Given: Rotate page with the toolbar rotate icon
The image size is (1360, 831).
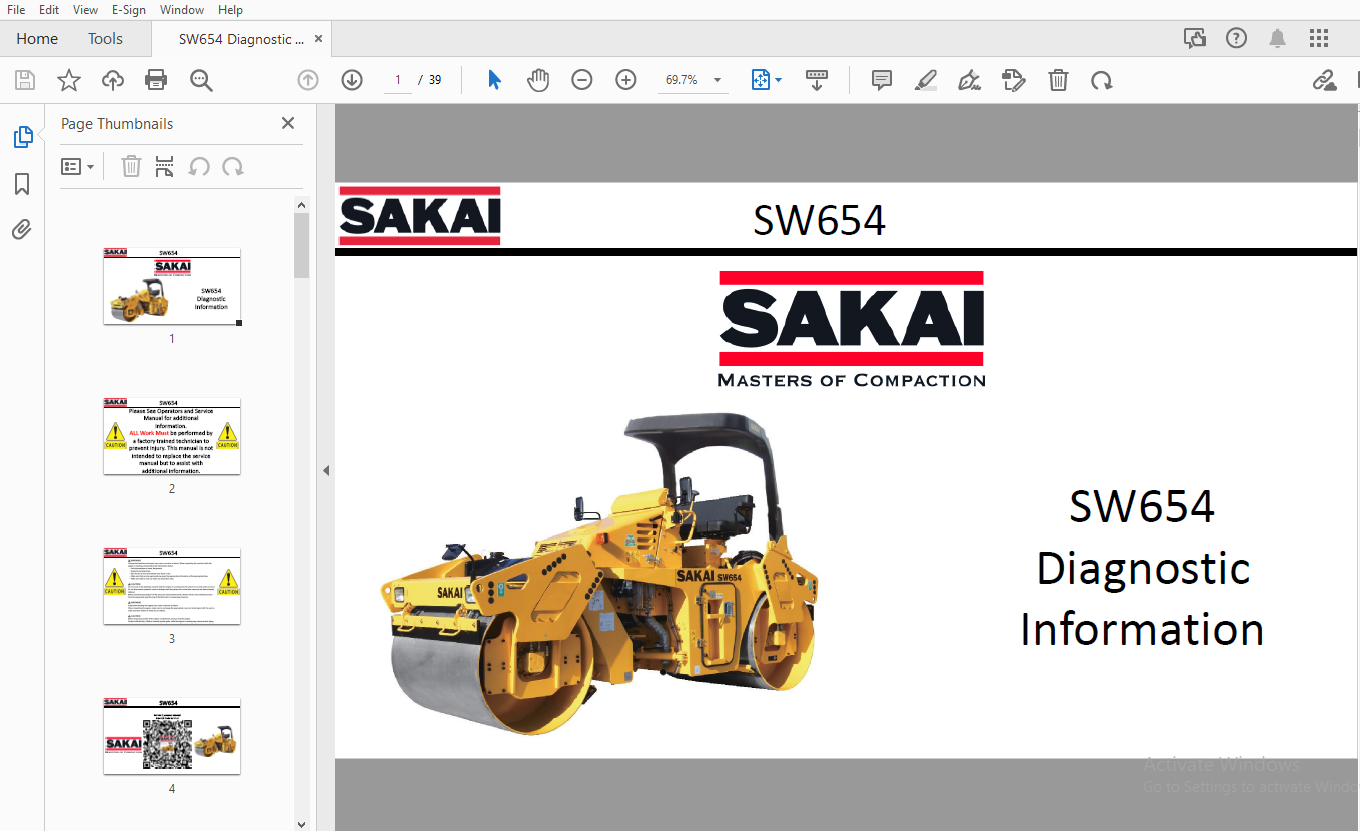Looking at the screenshot, I should [1102, 80].
